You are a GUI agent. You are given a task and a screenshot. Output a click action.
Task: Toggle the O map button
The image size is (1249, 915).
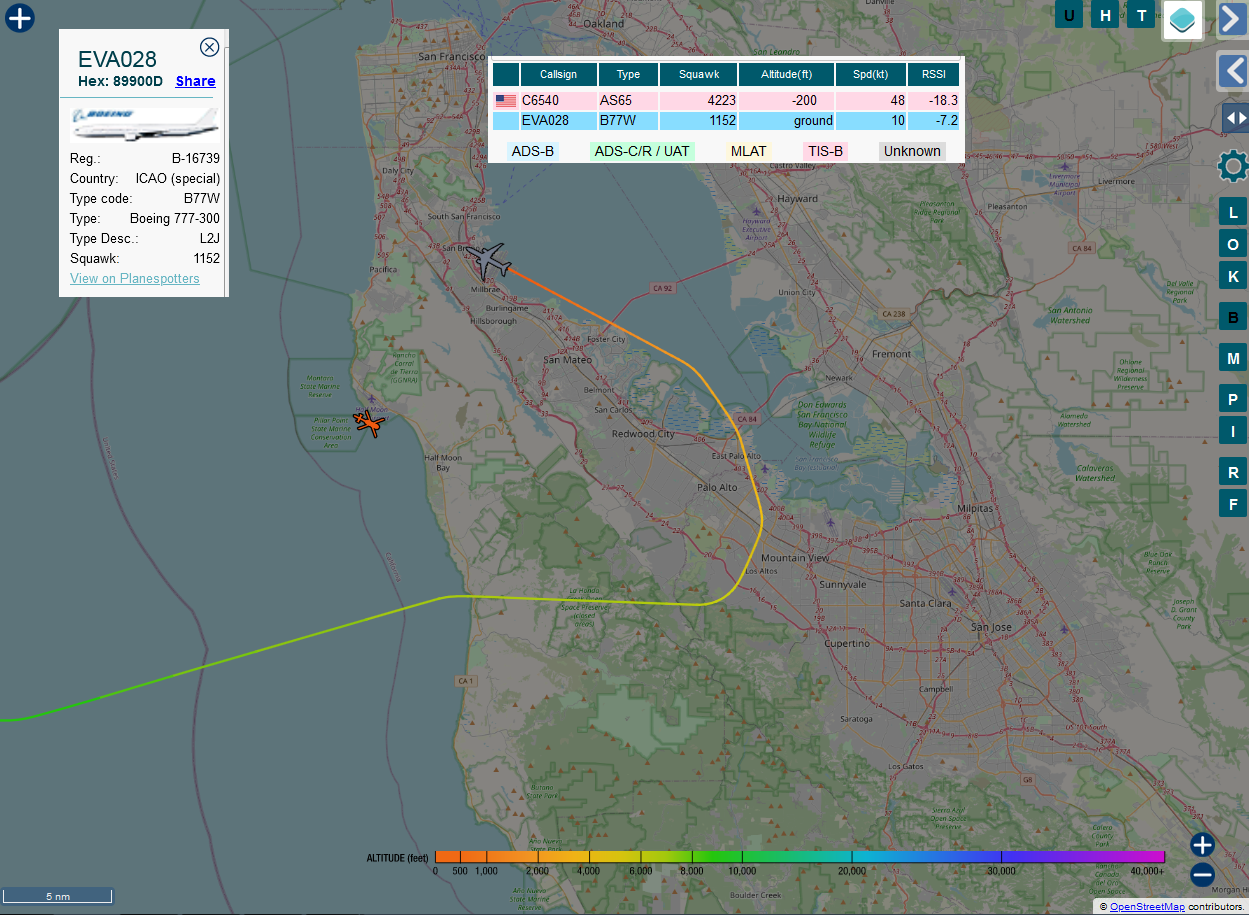[x=1233, y=245]
